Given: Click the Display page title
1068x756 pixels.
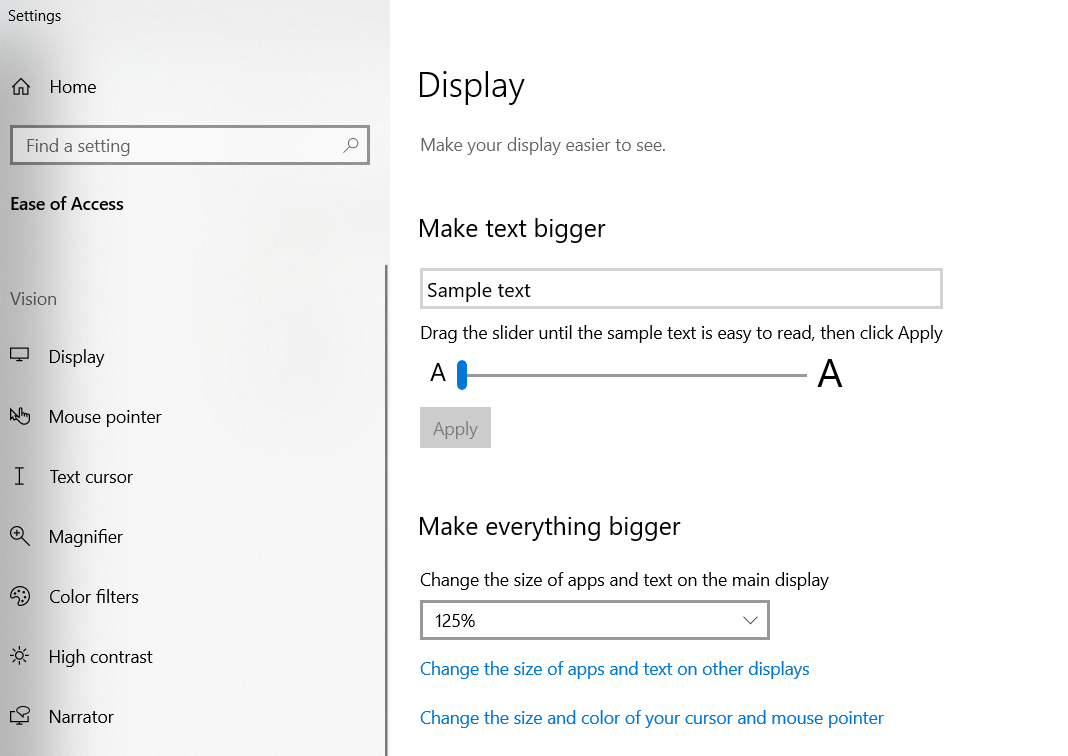Looking at the screenshot, I should [x=471, y=86].
